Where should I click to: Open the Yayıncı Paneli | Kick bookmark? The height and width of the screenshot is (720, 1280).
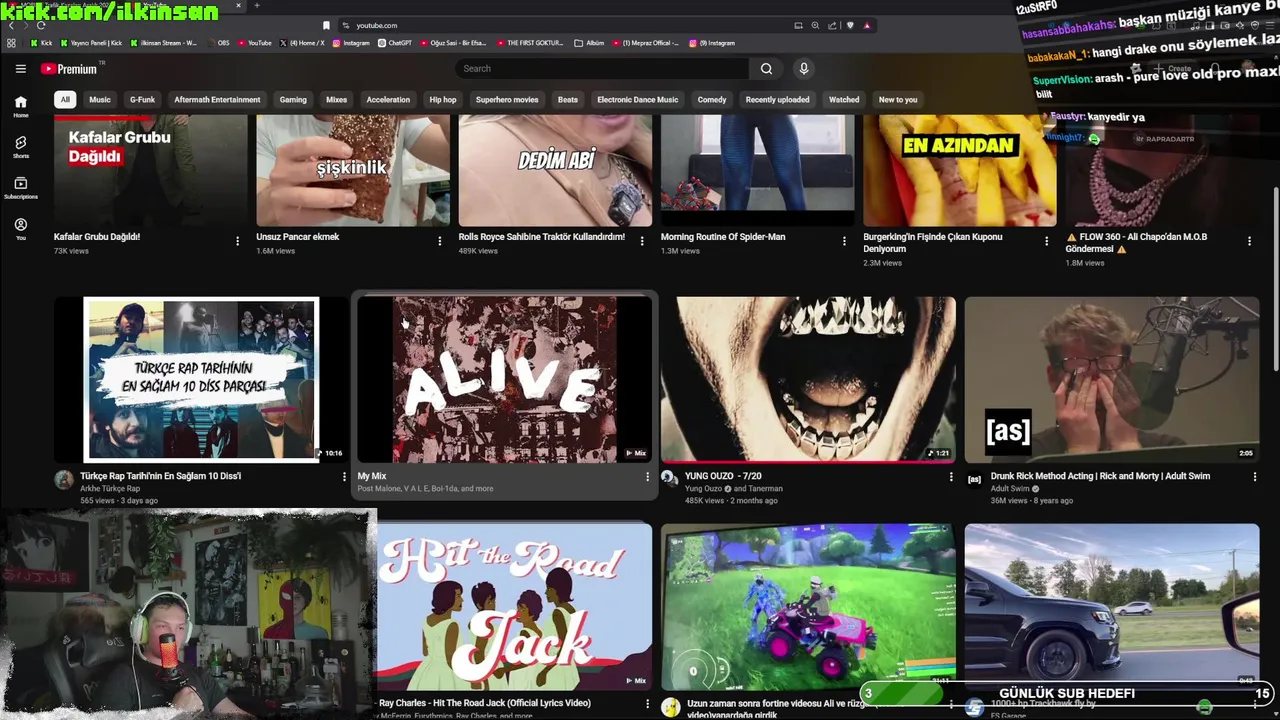(x=92, y=43)
